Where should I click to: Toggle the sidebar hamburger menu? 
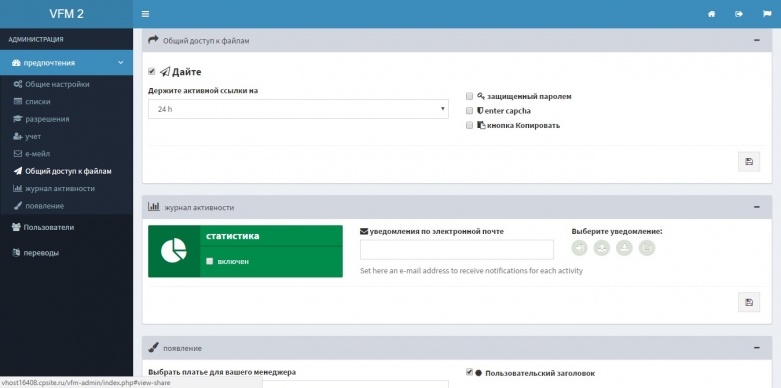[145, 14]
